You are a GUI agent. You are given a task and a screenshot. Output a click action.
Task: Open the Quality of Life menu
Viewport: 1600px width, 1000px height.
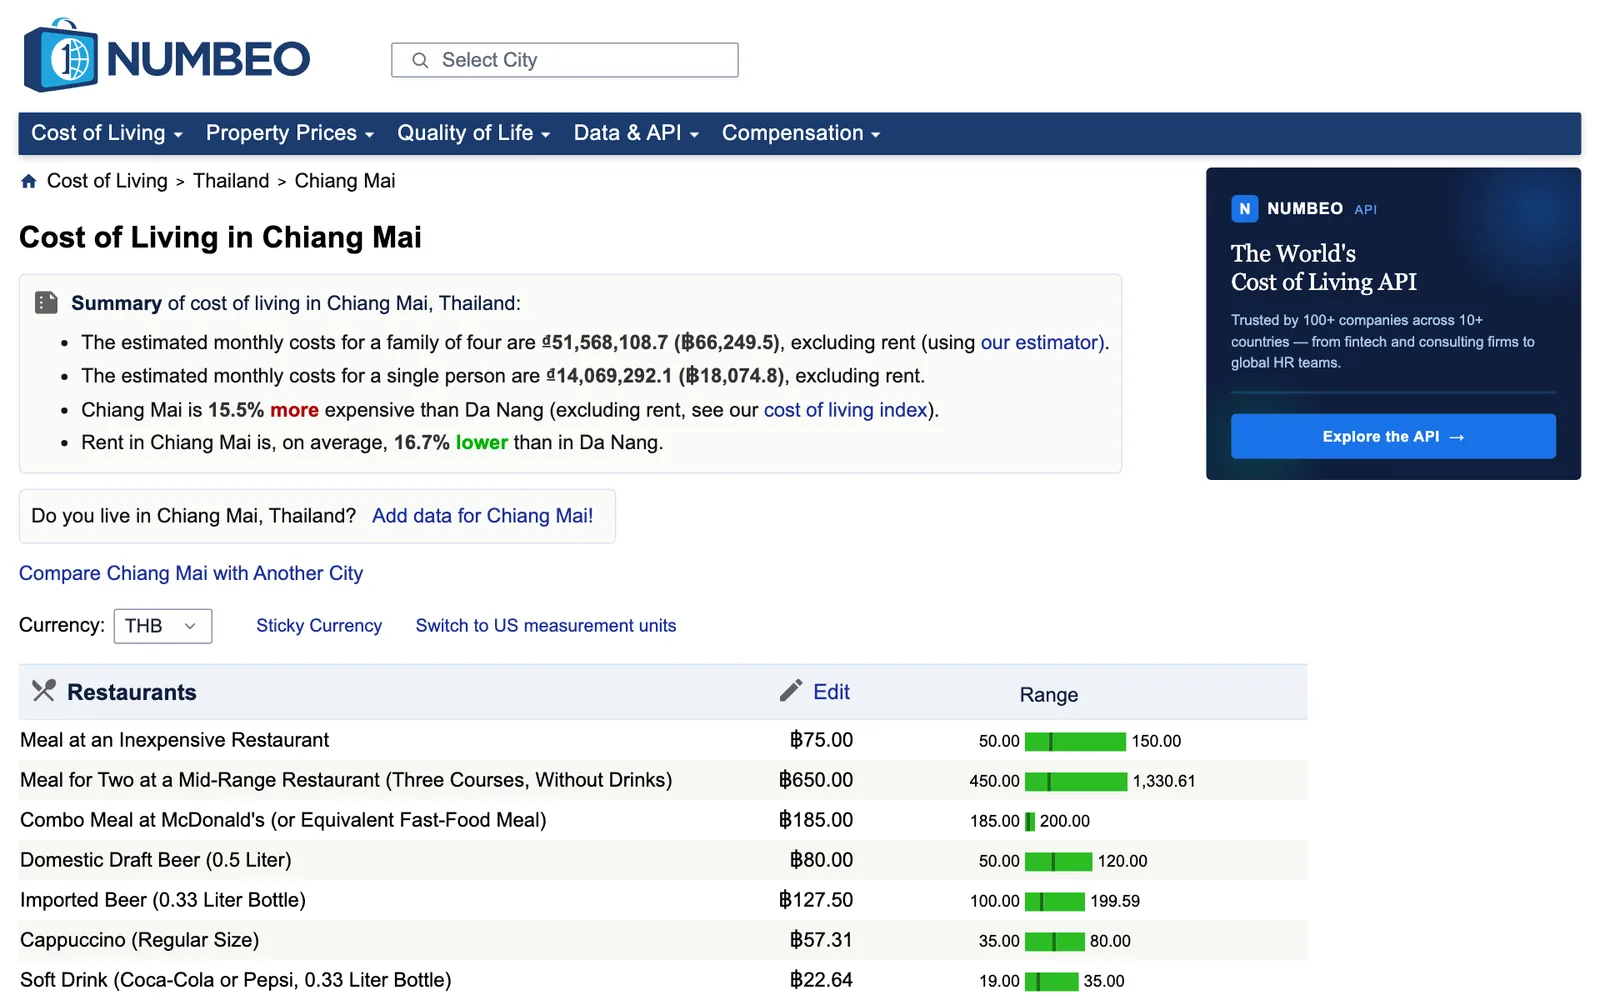coord(474,133)
